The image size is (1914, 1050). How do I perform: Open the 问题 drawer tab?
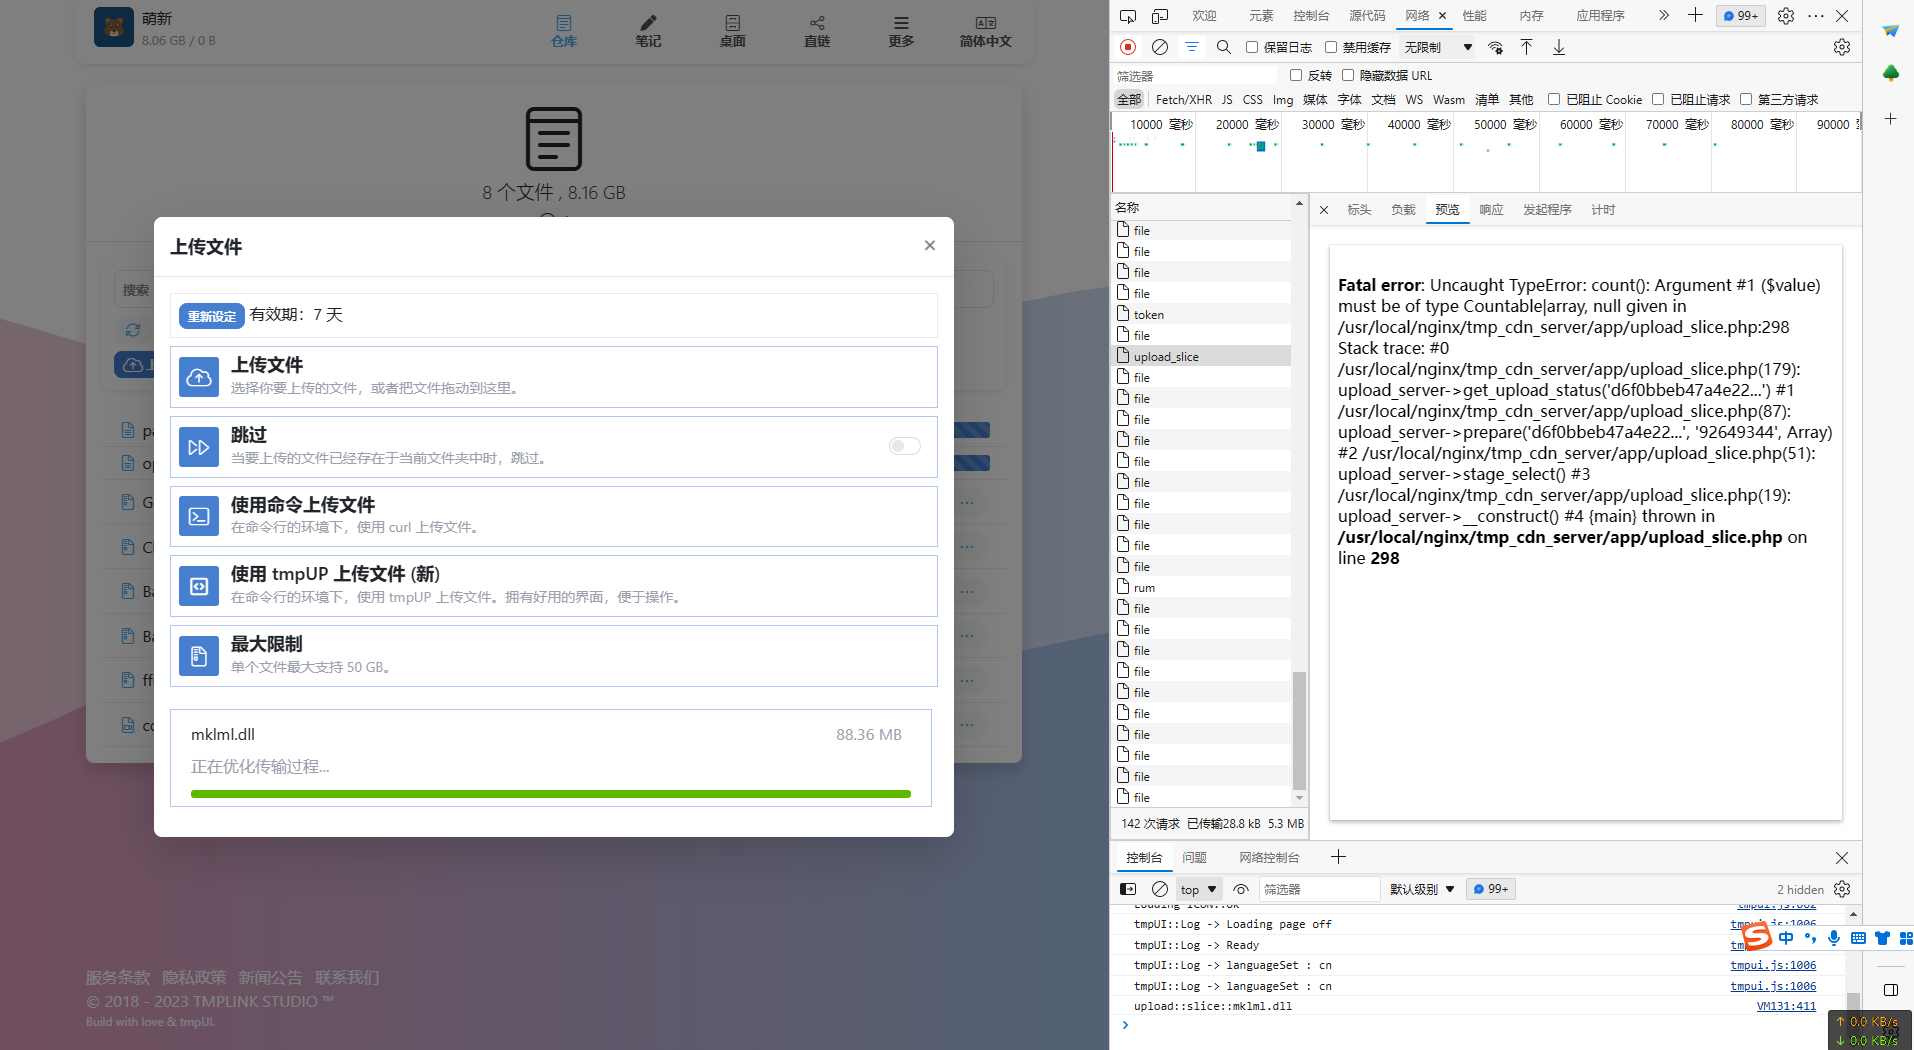pyautogui.click(x=1194, y=858)
